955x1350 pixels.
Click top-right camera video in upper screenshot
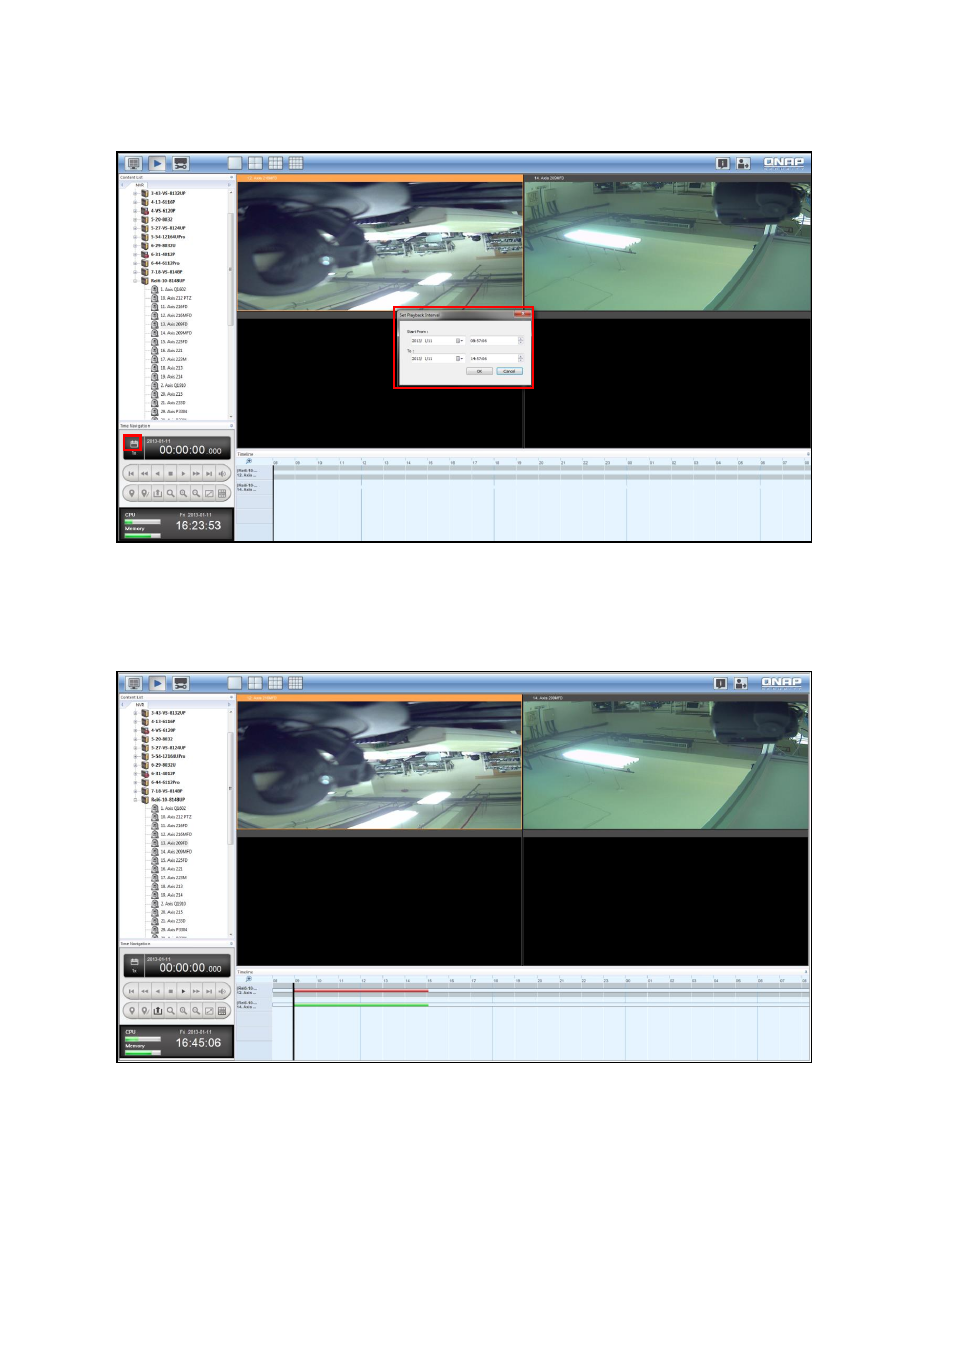coord(667,246)
